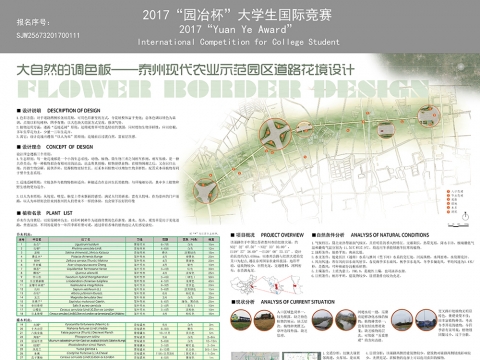This screenshot has width=480, height=360.
Task: Click the '报名序号:' label
Action: point(34,22)
